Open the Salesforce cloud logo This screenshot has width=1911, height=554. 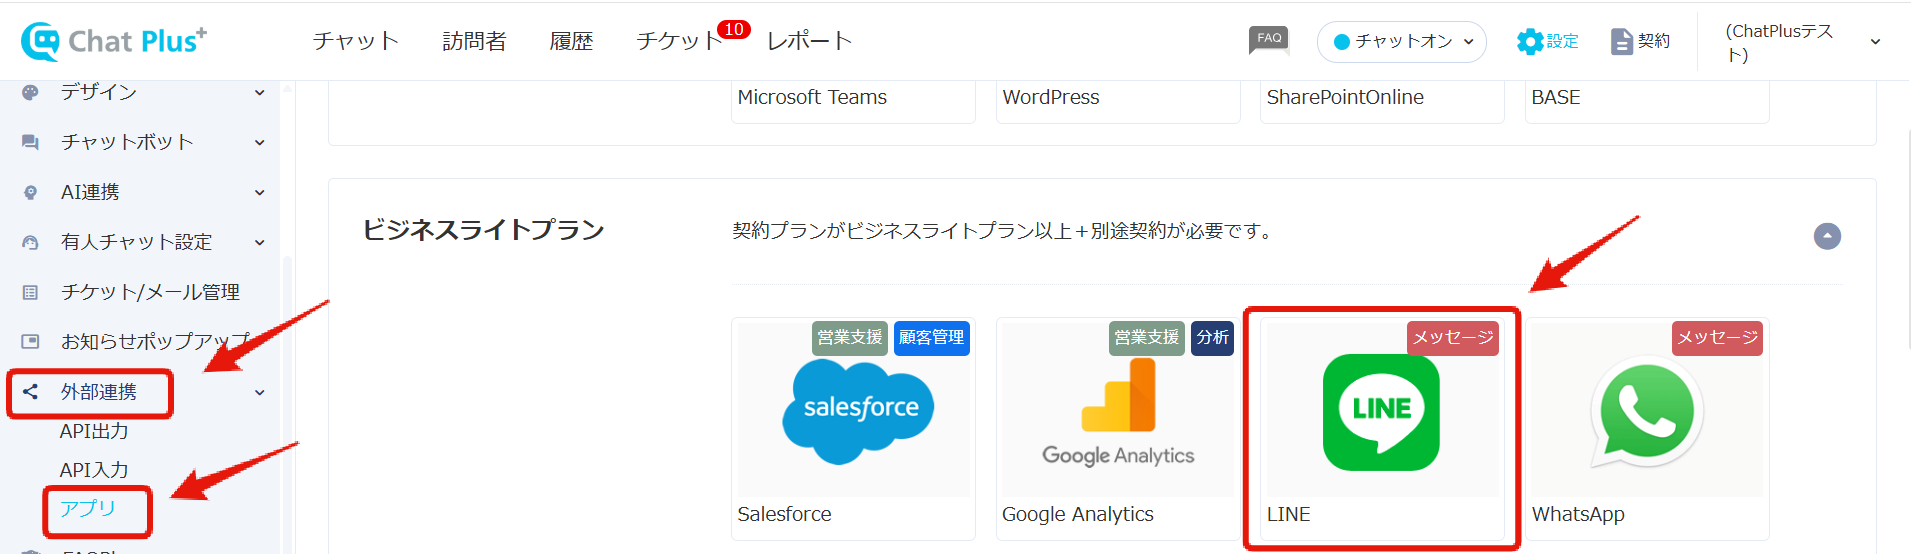point(857,411)
